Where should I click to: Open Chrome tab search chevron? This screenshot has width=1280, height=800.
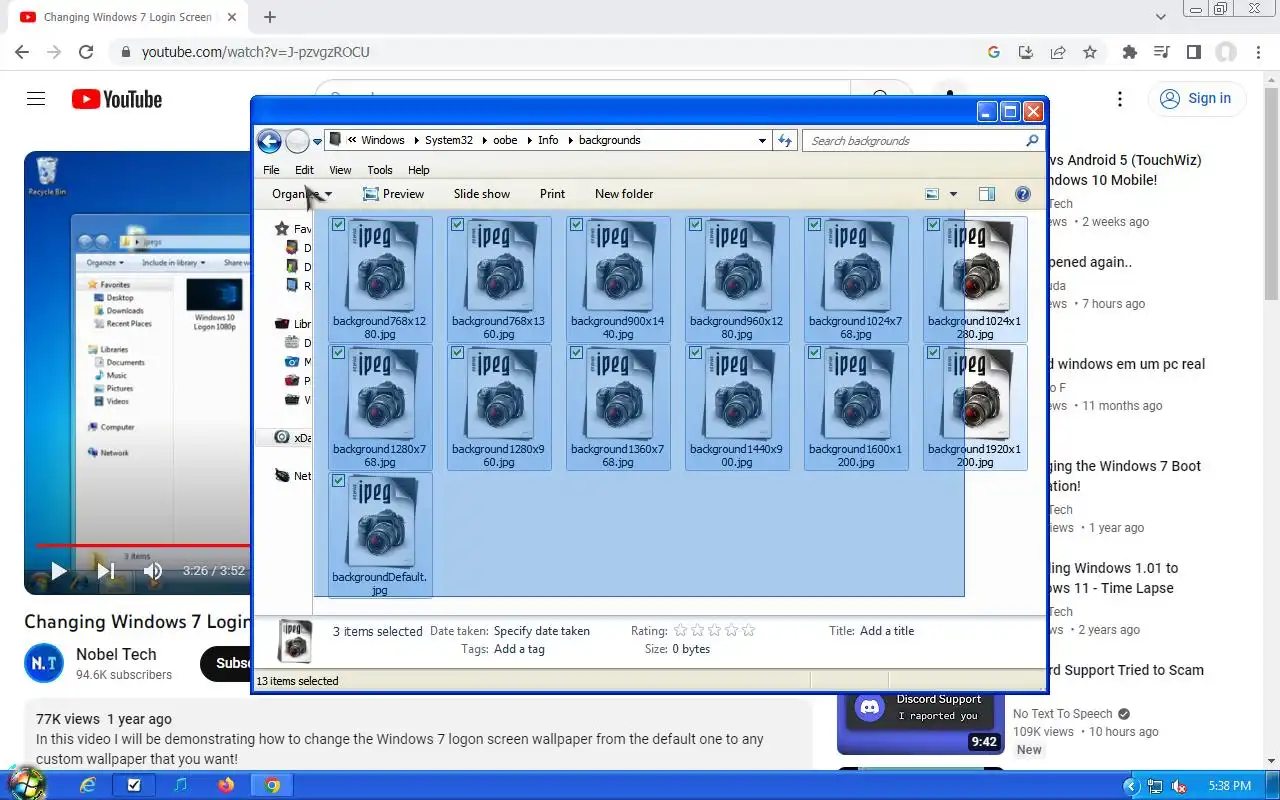[1161, 17]
